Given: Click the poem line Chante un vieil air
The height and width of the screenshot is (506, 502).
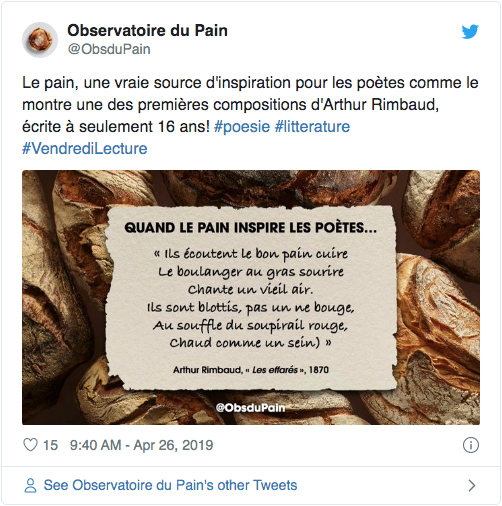Looking at the screenshot, I should (250, 289).
